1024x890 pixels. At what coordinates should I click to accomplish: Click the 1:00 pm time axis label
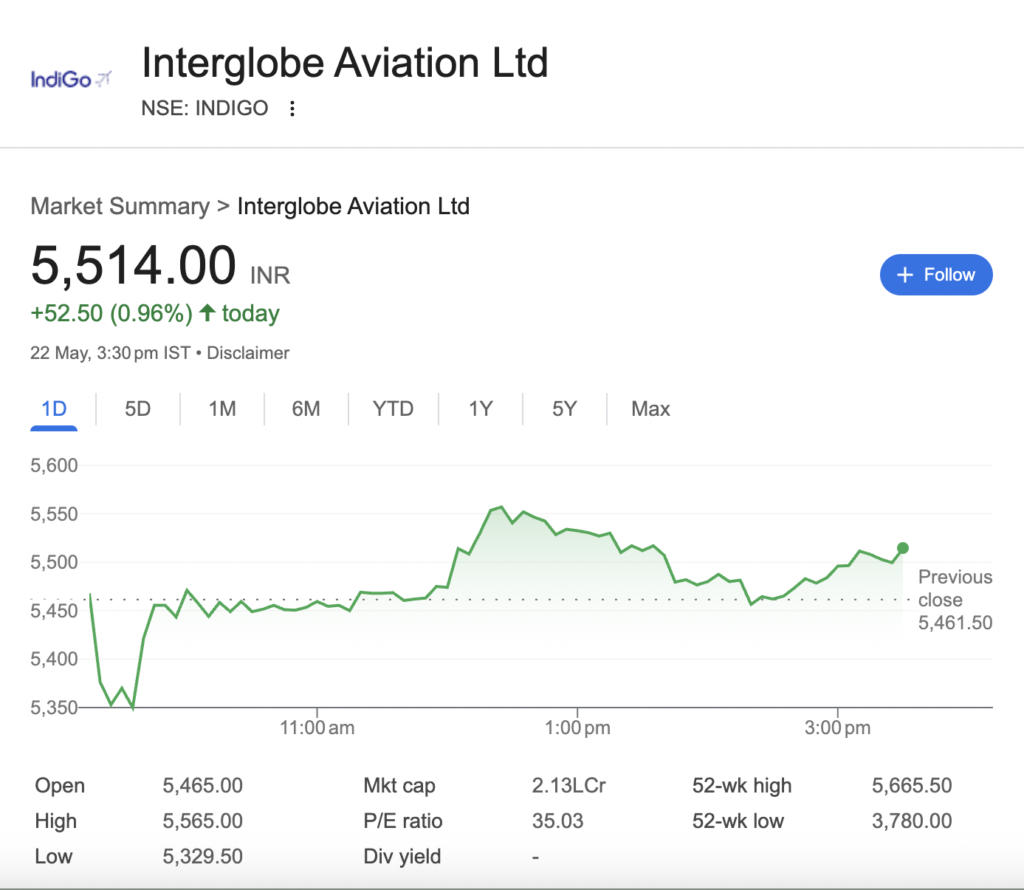click(x=578, y=728)
